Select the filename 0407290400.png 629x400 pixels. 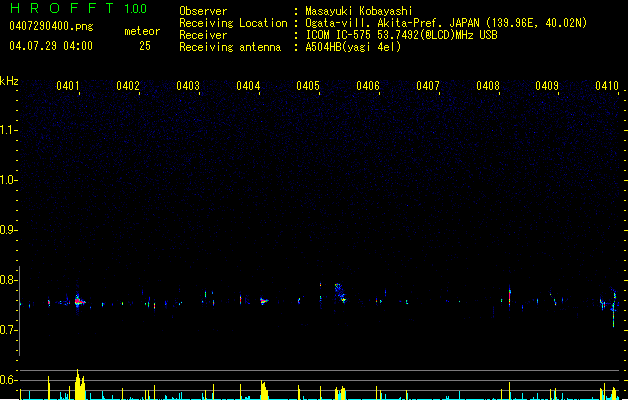pos(51,26)
